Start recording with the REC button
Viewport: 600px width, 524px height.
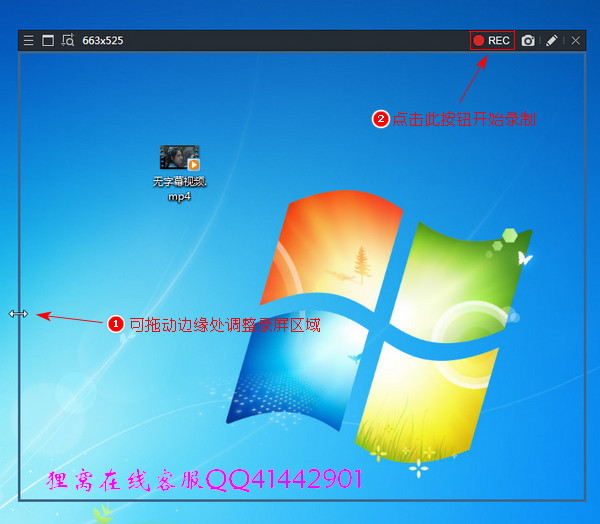coord(492,40)
